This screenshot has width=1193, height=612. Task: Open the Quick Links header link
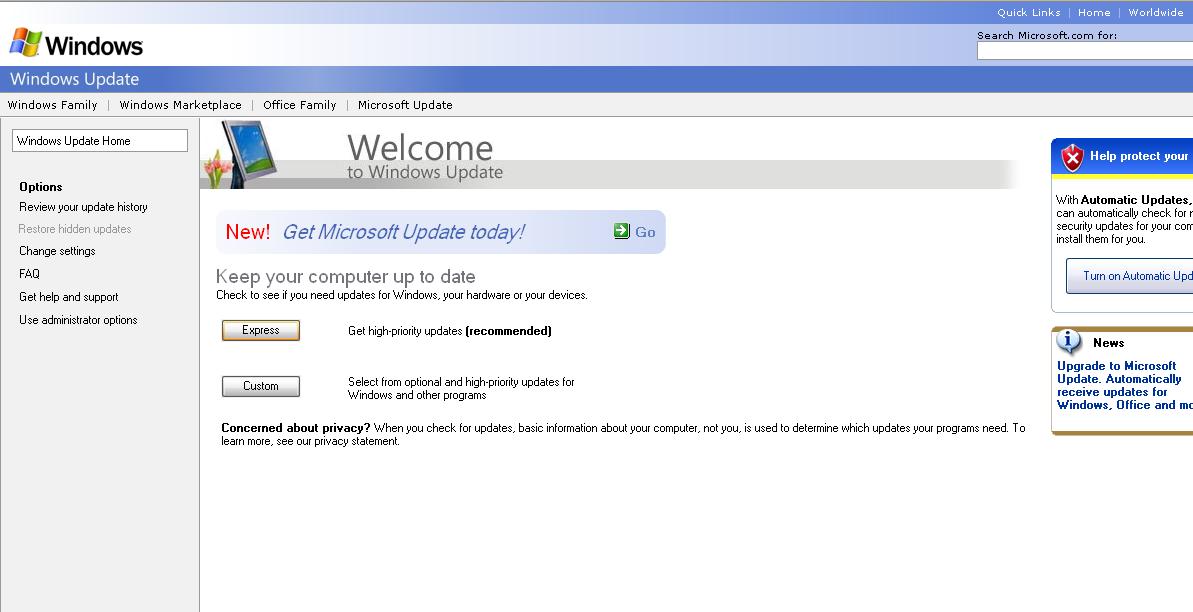1028,13
